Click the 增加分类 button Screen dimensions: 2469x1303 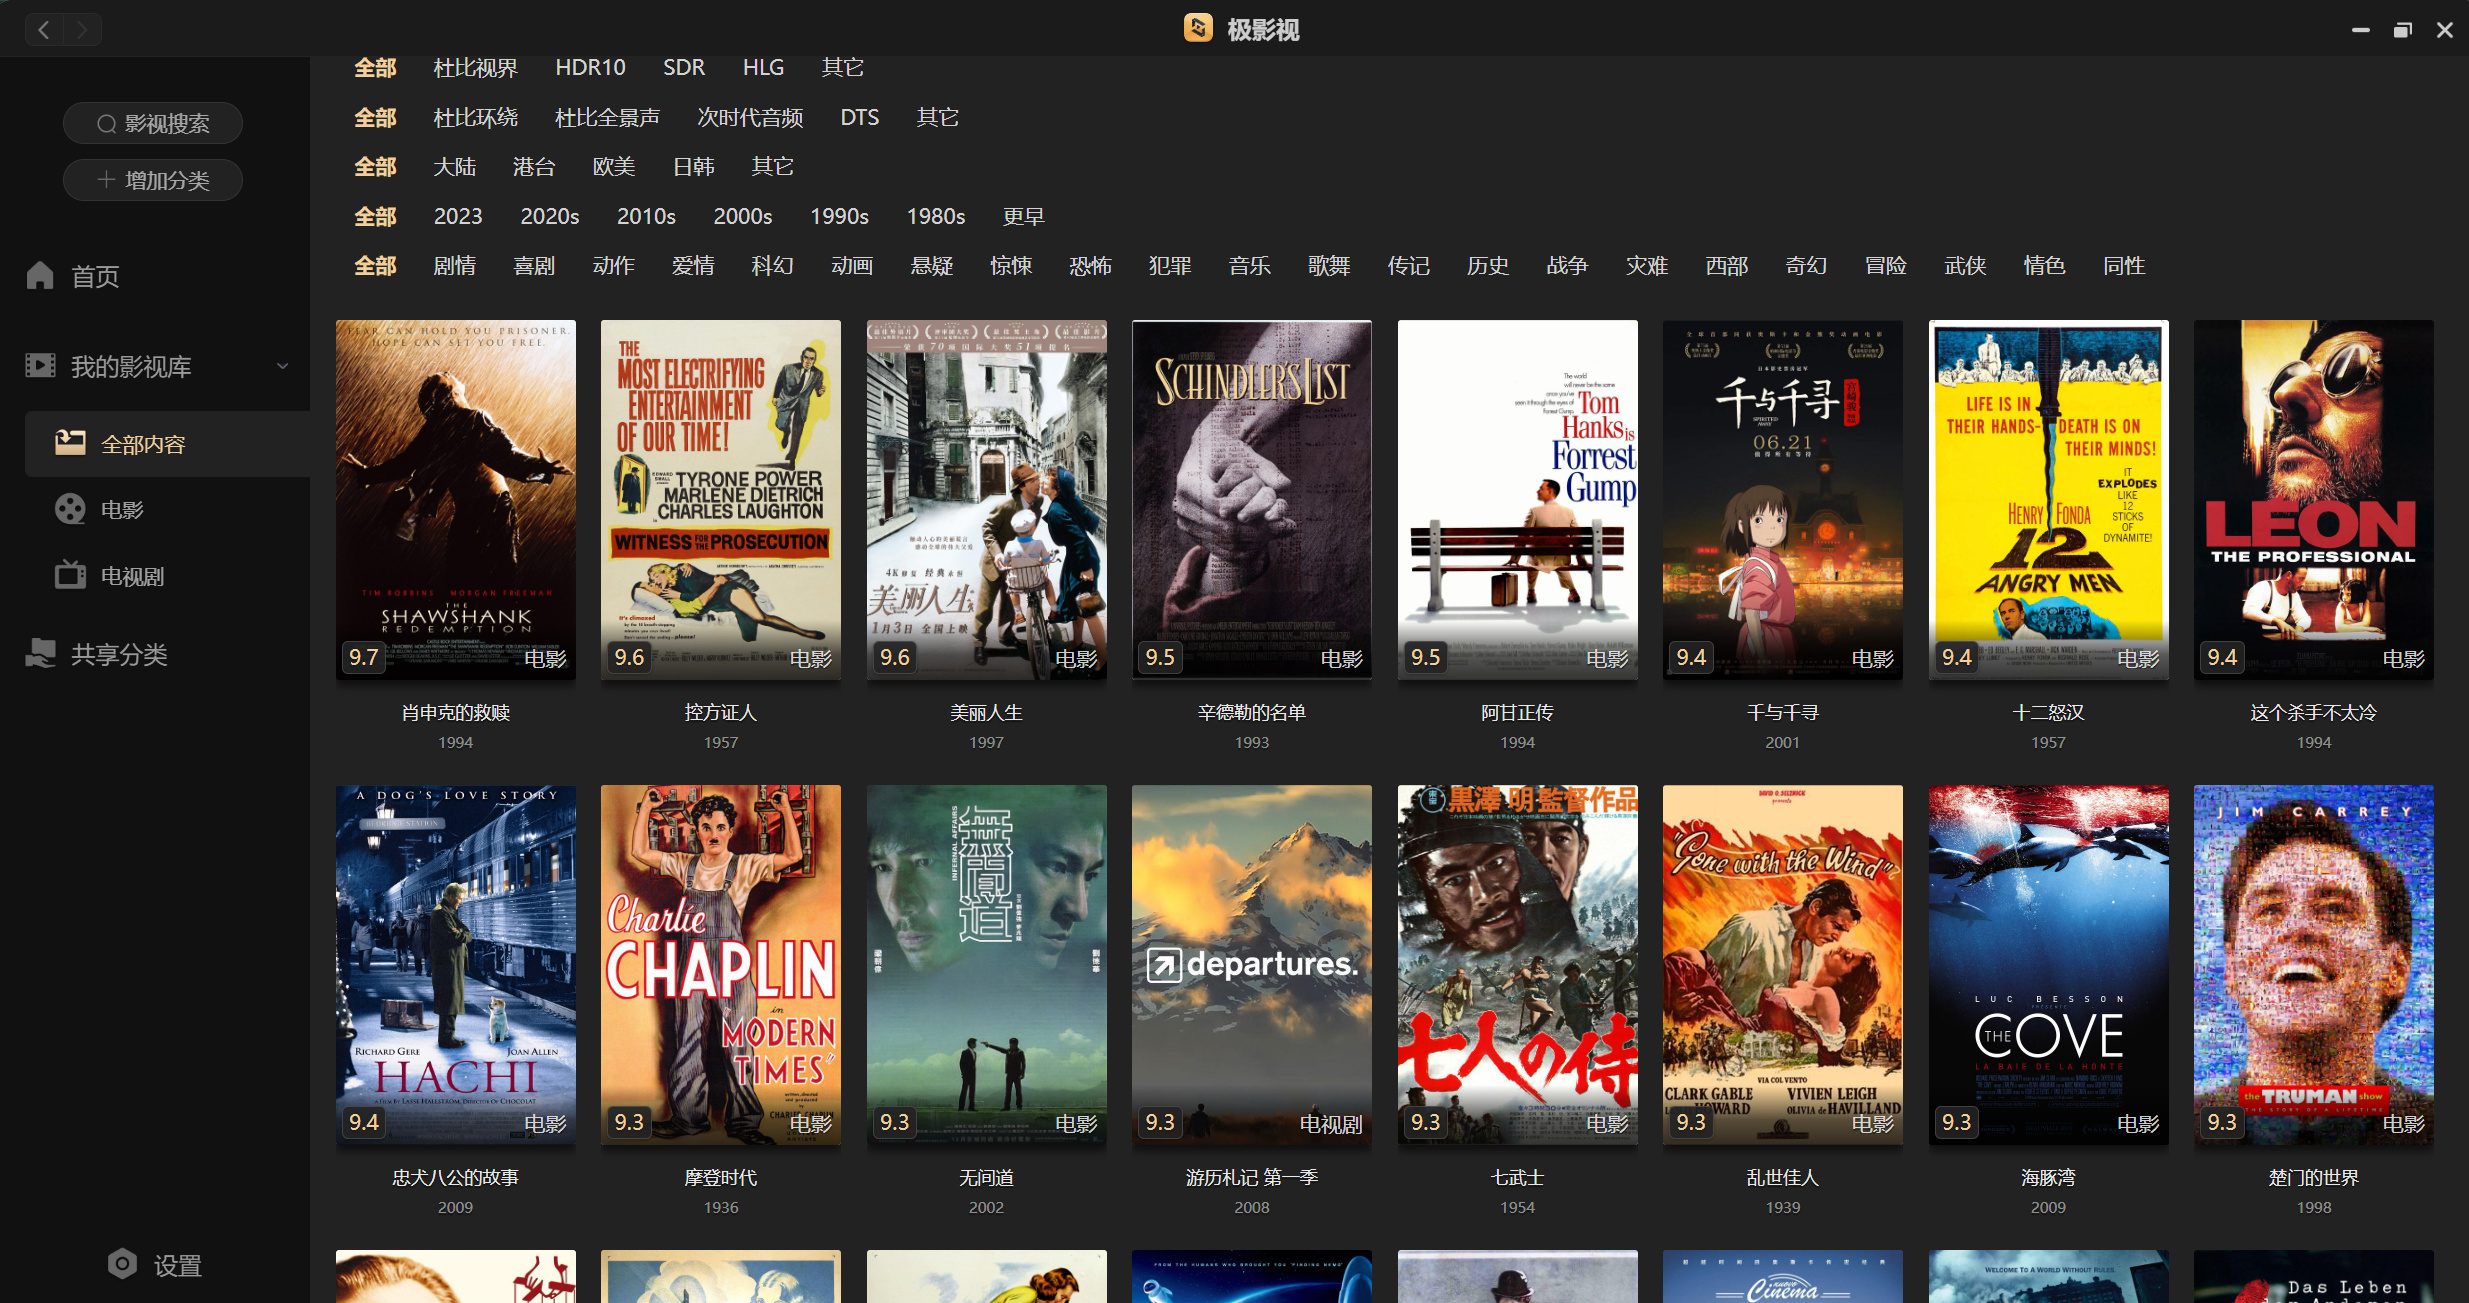point(153,180)
